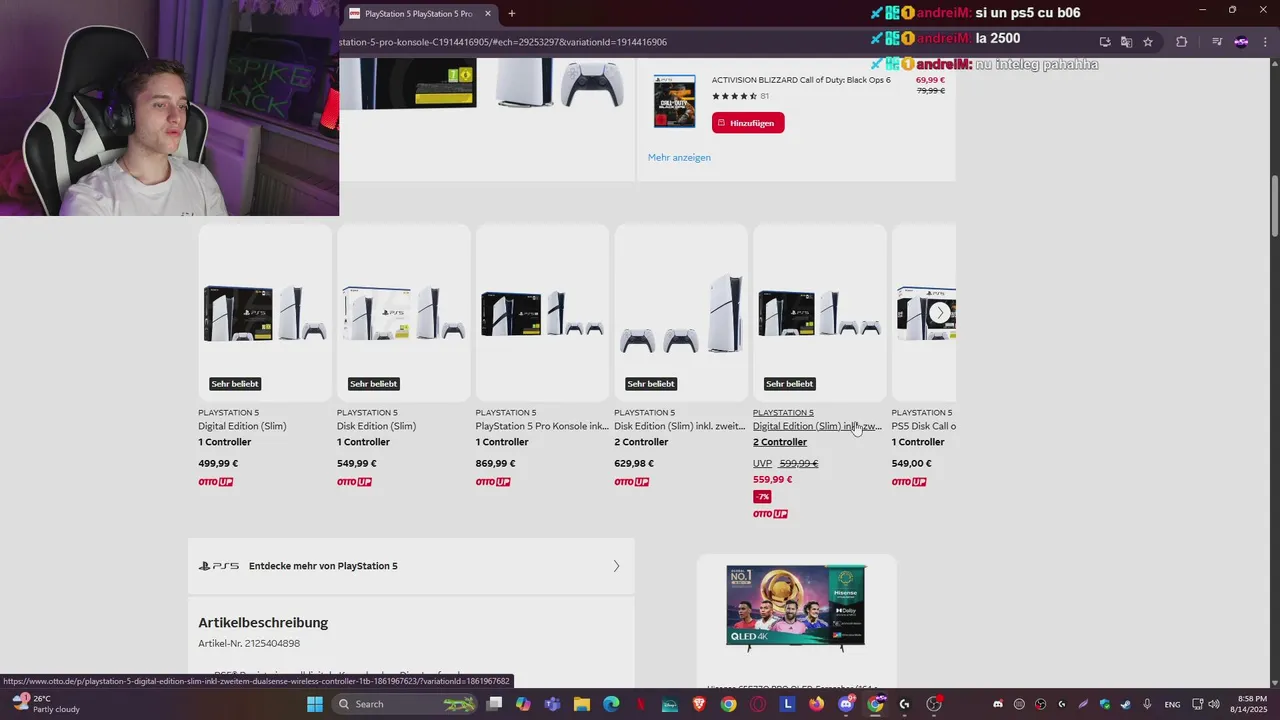Open Opera browser from the taskbar
This screenshot has height=720, width=1280.
click(758, 704)
